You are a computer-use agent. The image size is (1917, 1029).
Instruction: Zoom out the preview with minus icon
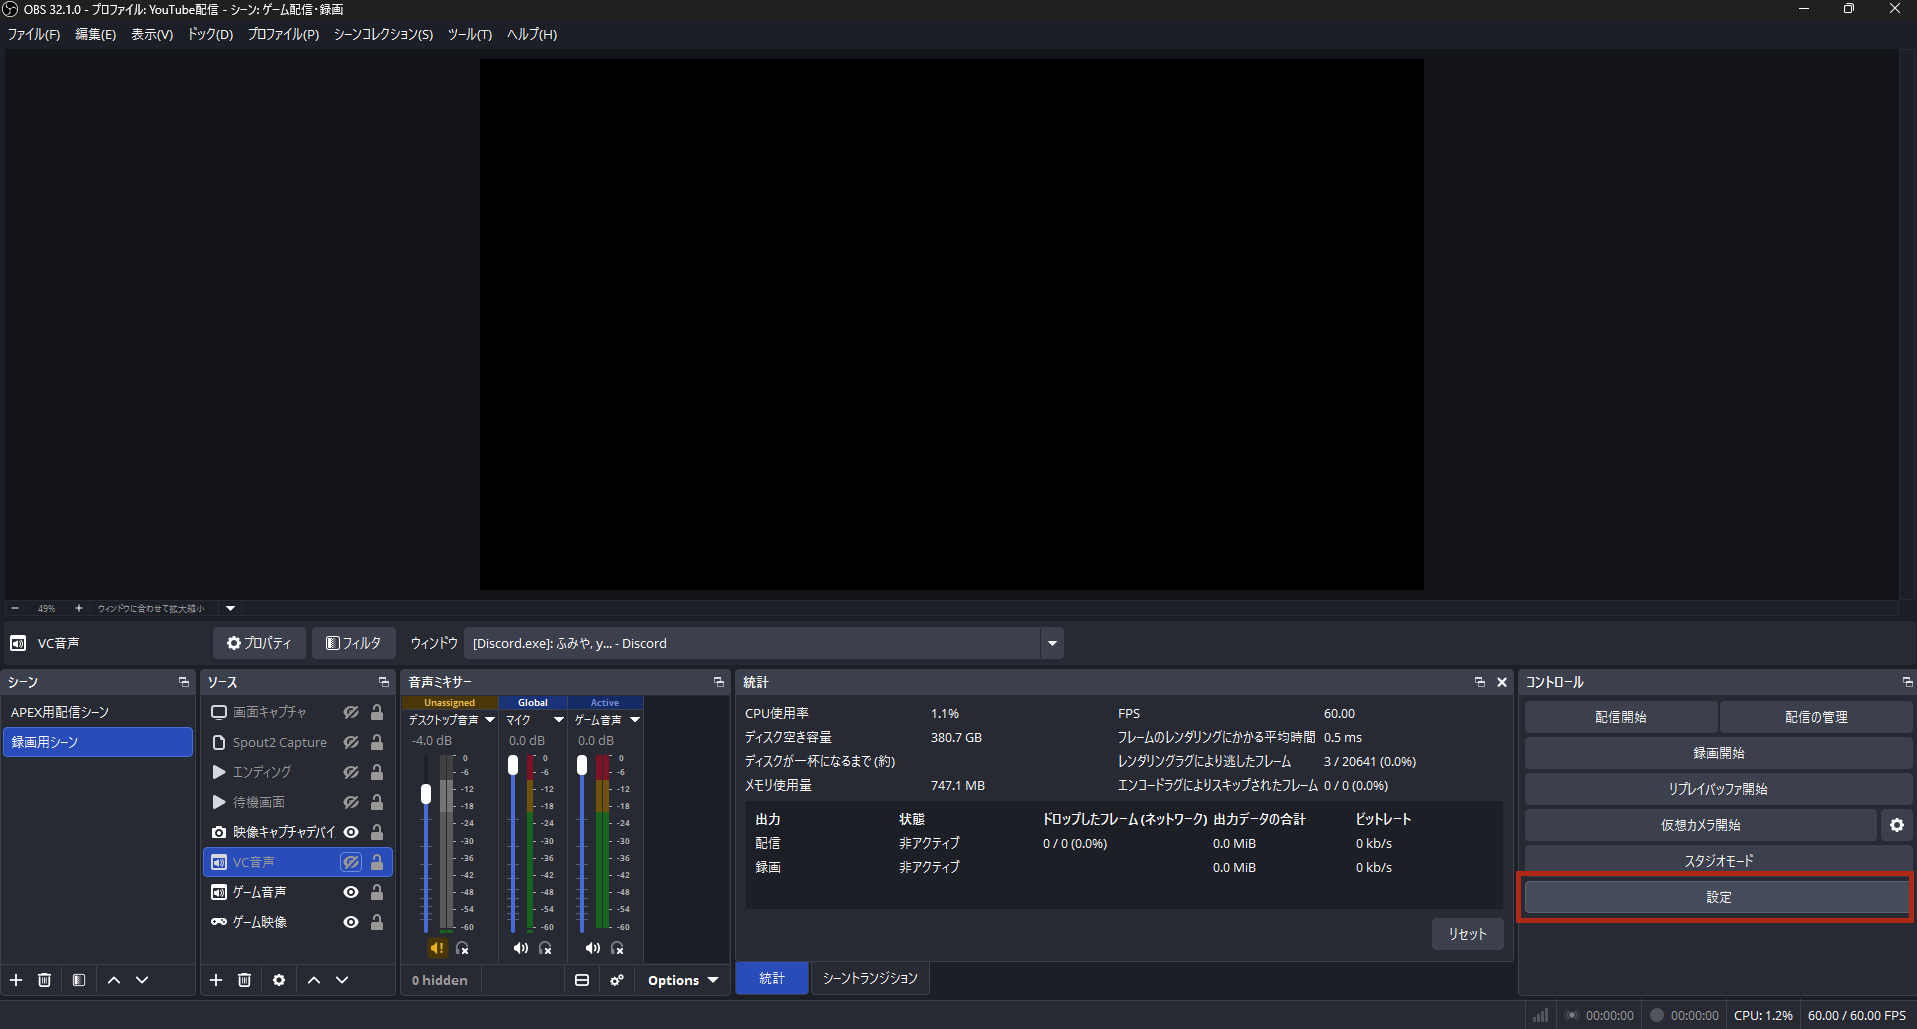[15, 608]
